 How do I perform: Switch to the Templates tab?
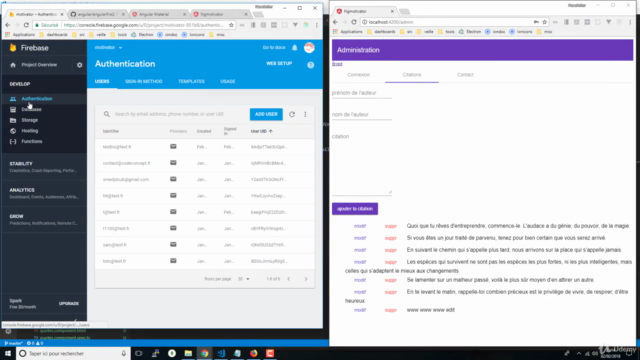[x=191, y=82]
